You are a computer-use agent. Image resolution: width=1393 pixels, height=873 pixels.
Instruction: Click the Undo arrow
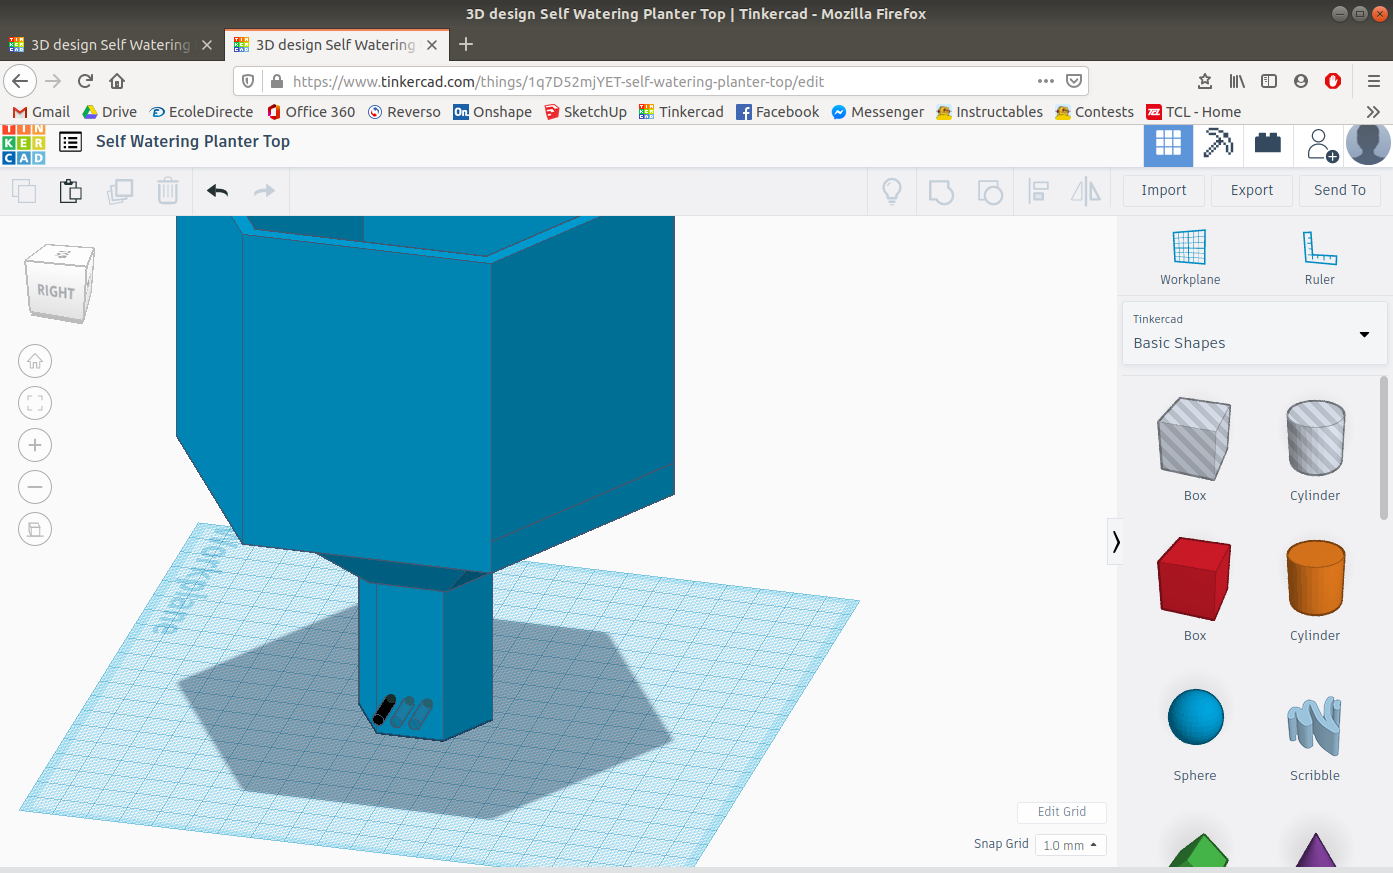tap(216, 190)
